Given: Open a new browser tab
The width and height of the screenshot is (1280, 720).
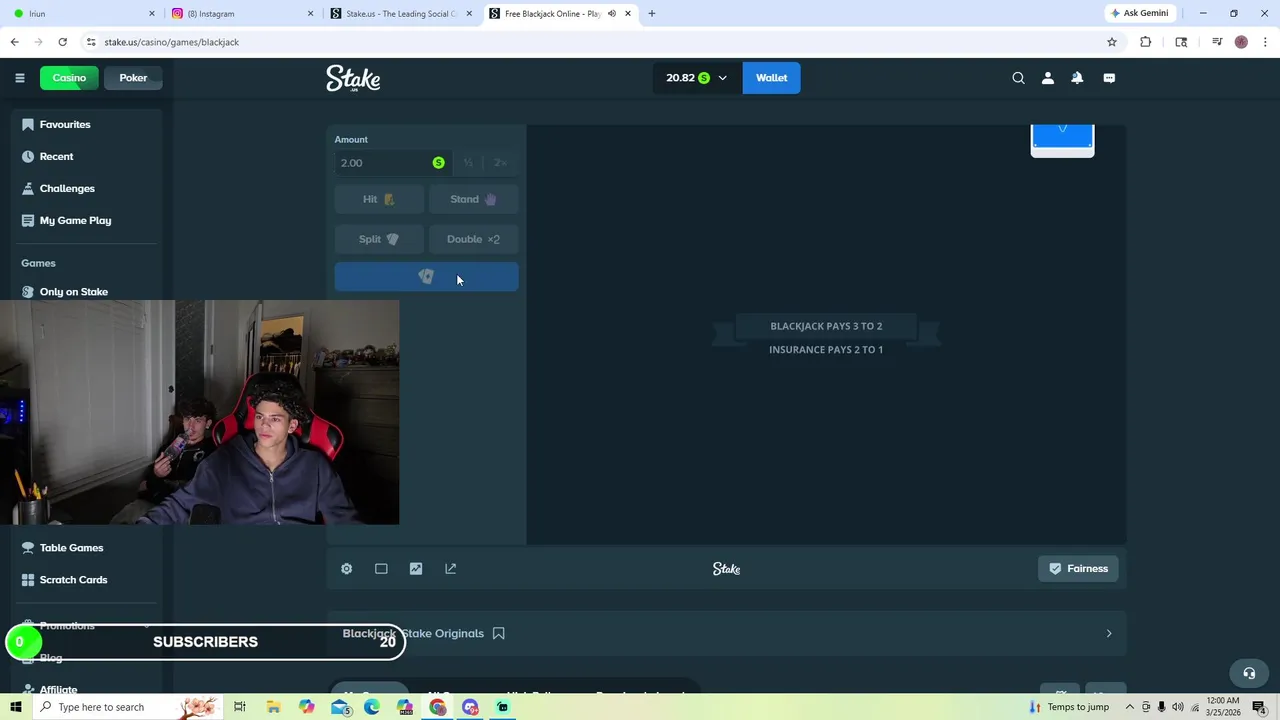Looking at the screenshot, I should 652,13.
